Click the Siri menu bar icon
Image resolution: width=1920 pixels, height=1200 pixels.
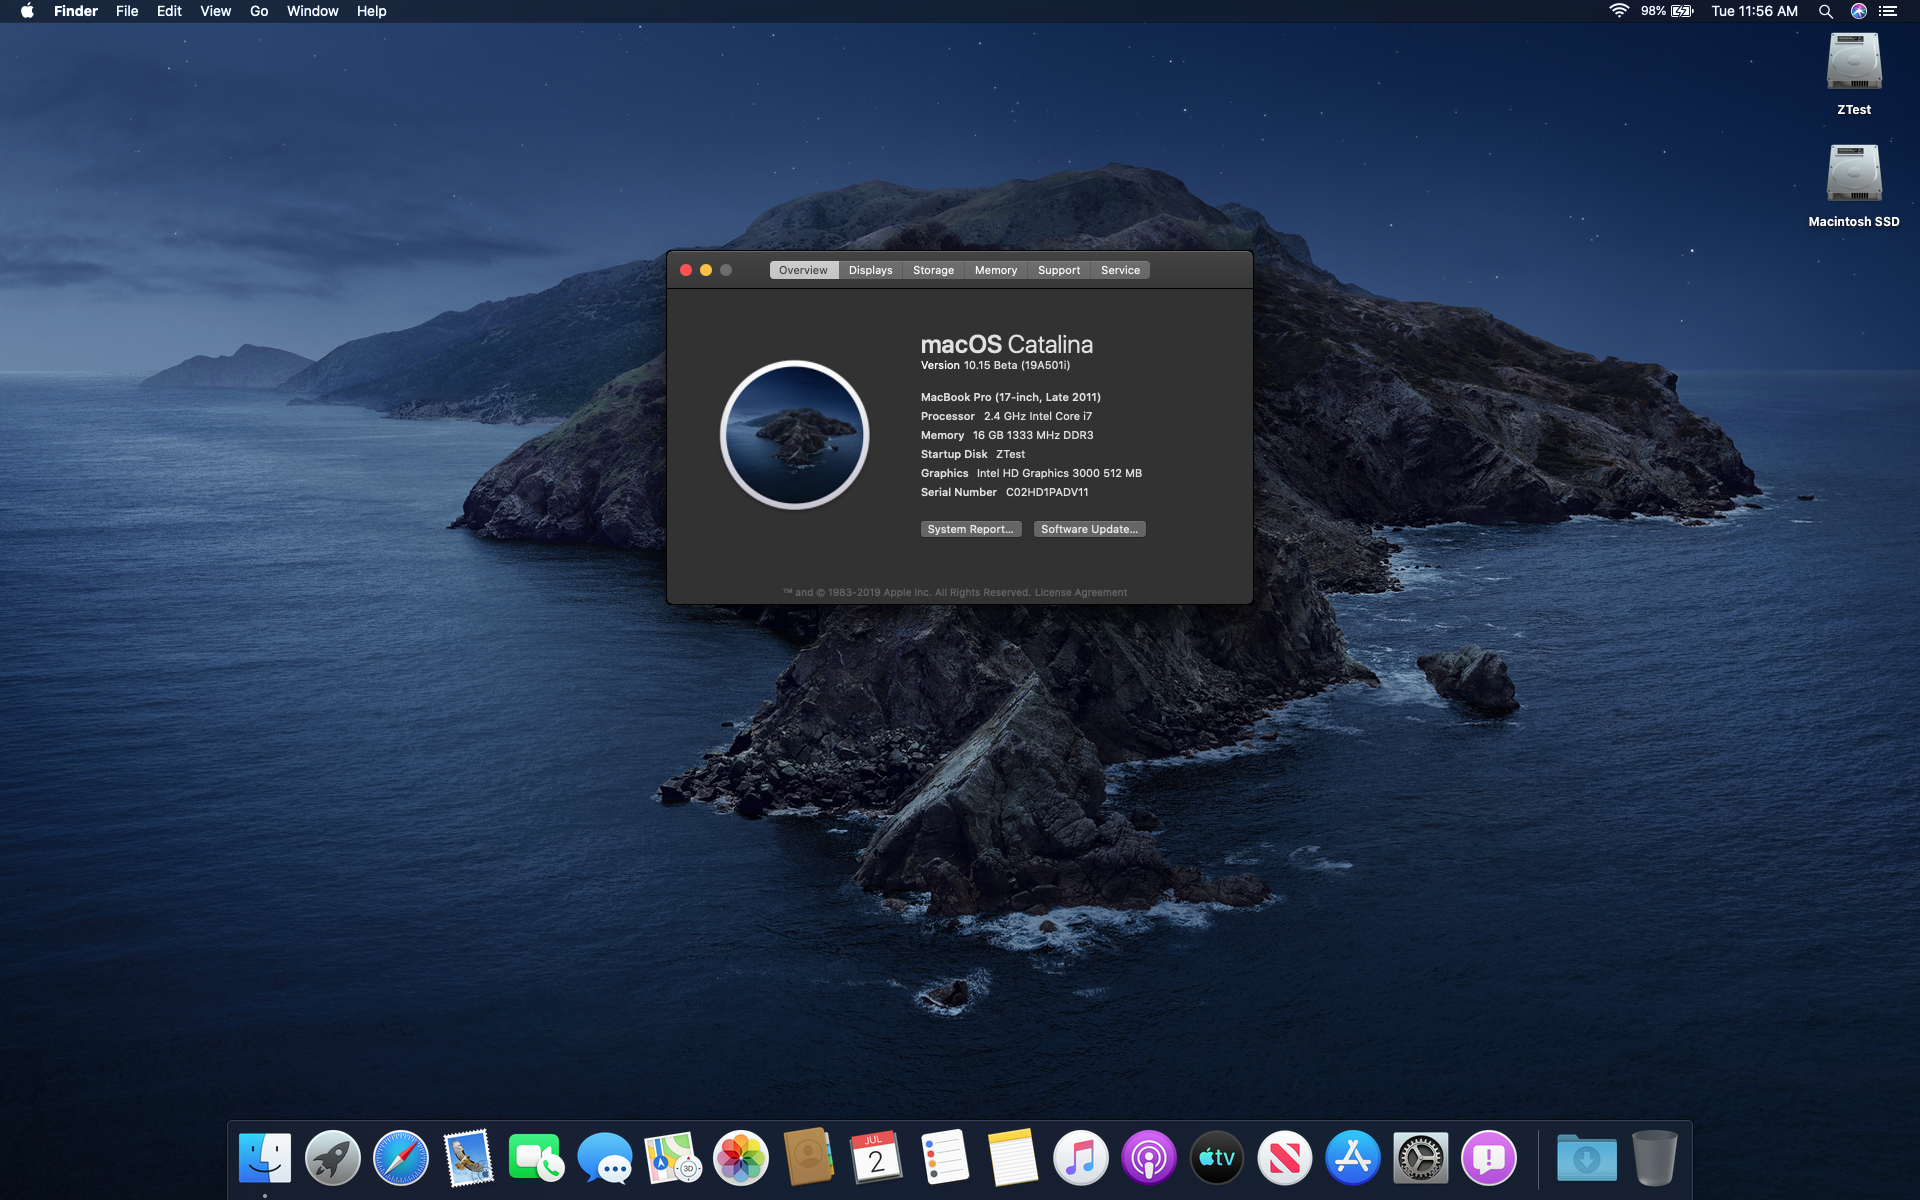1858,11
